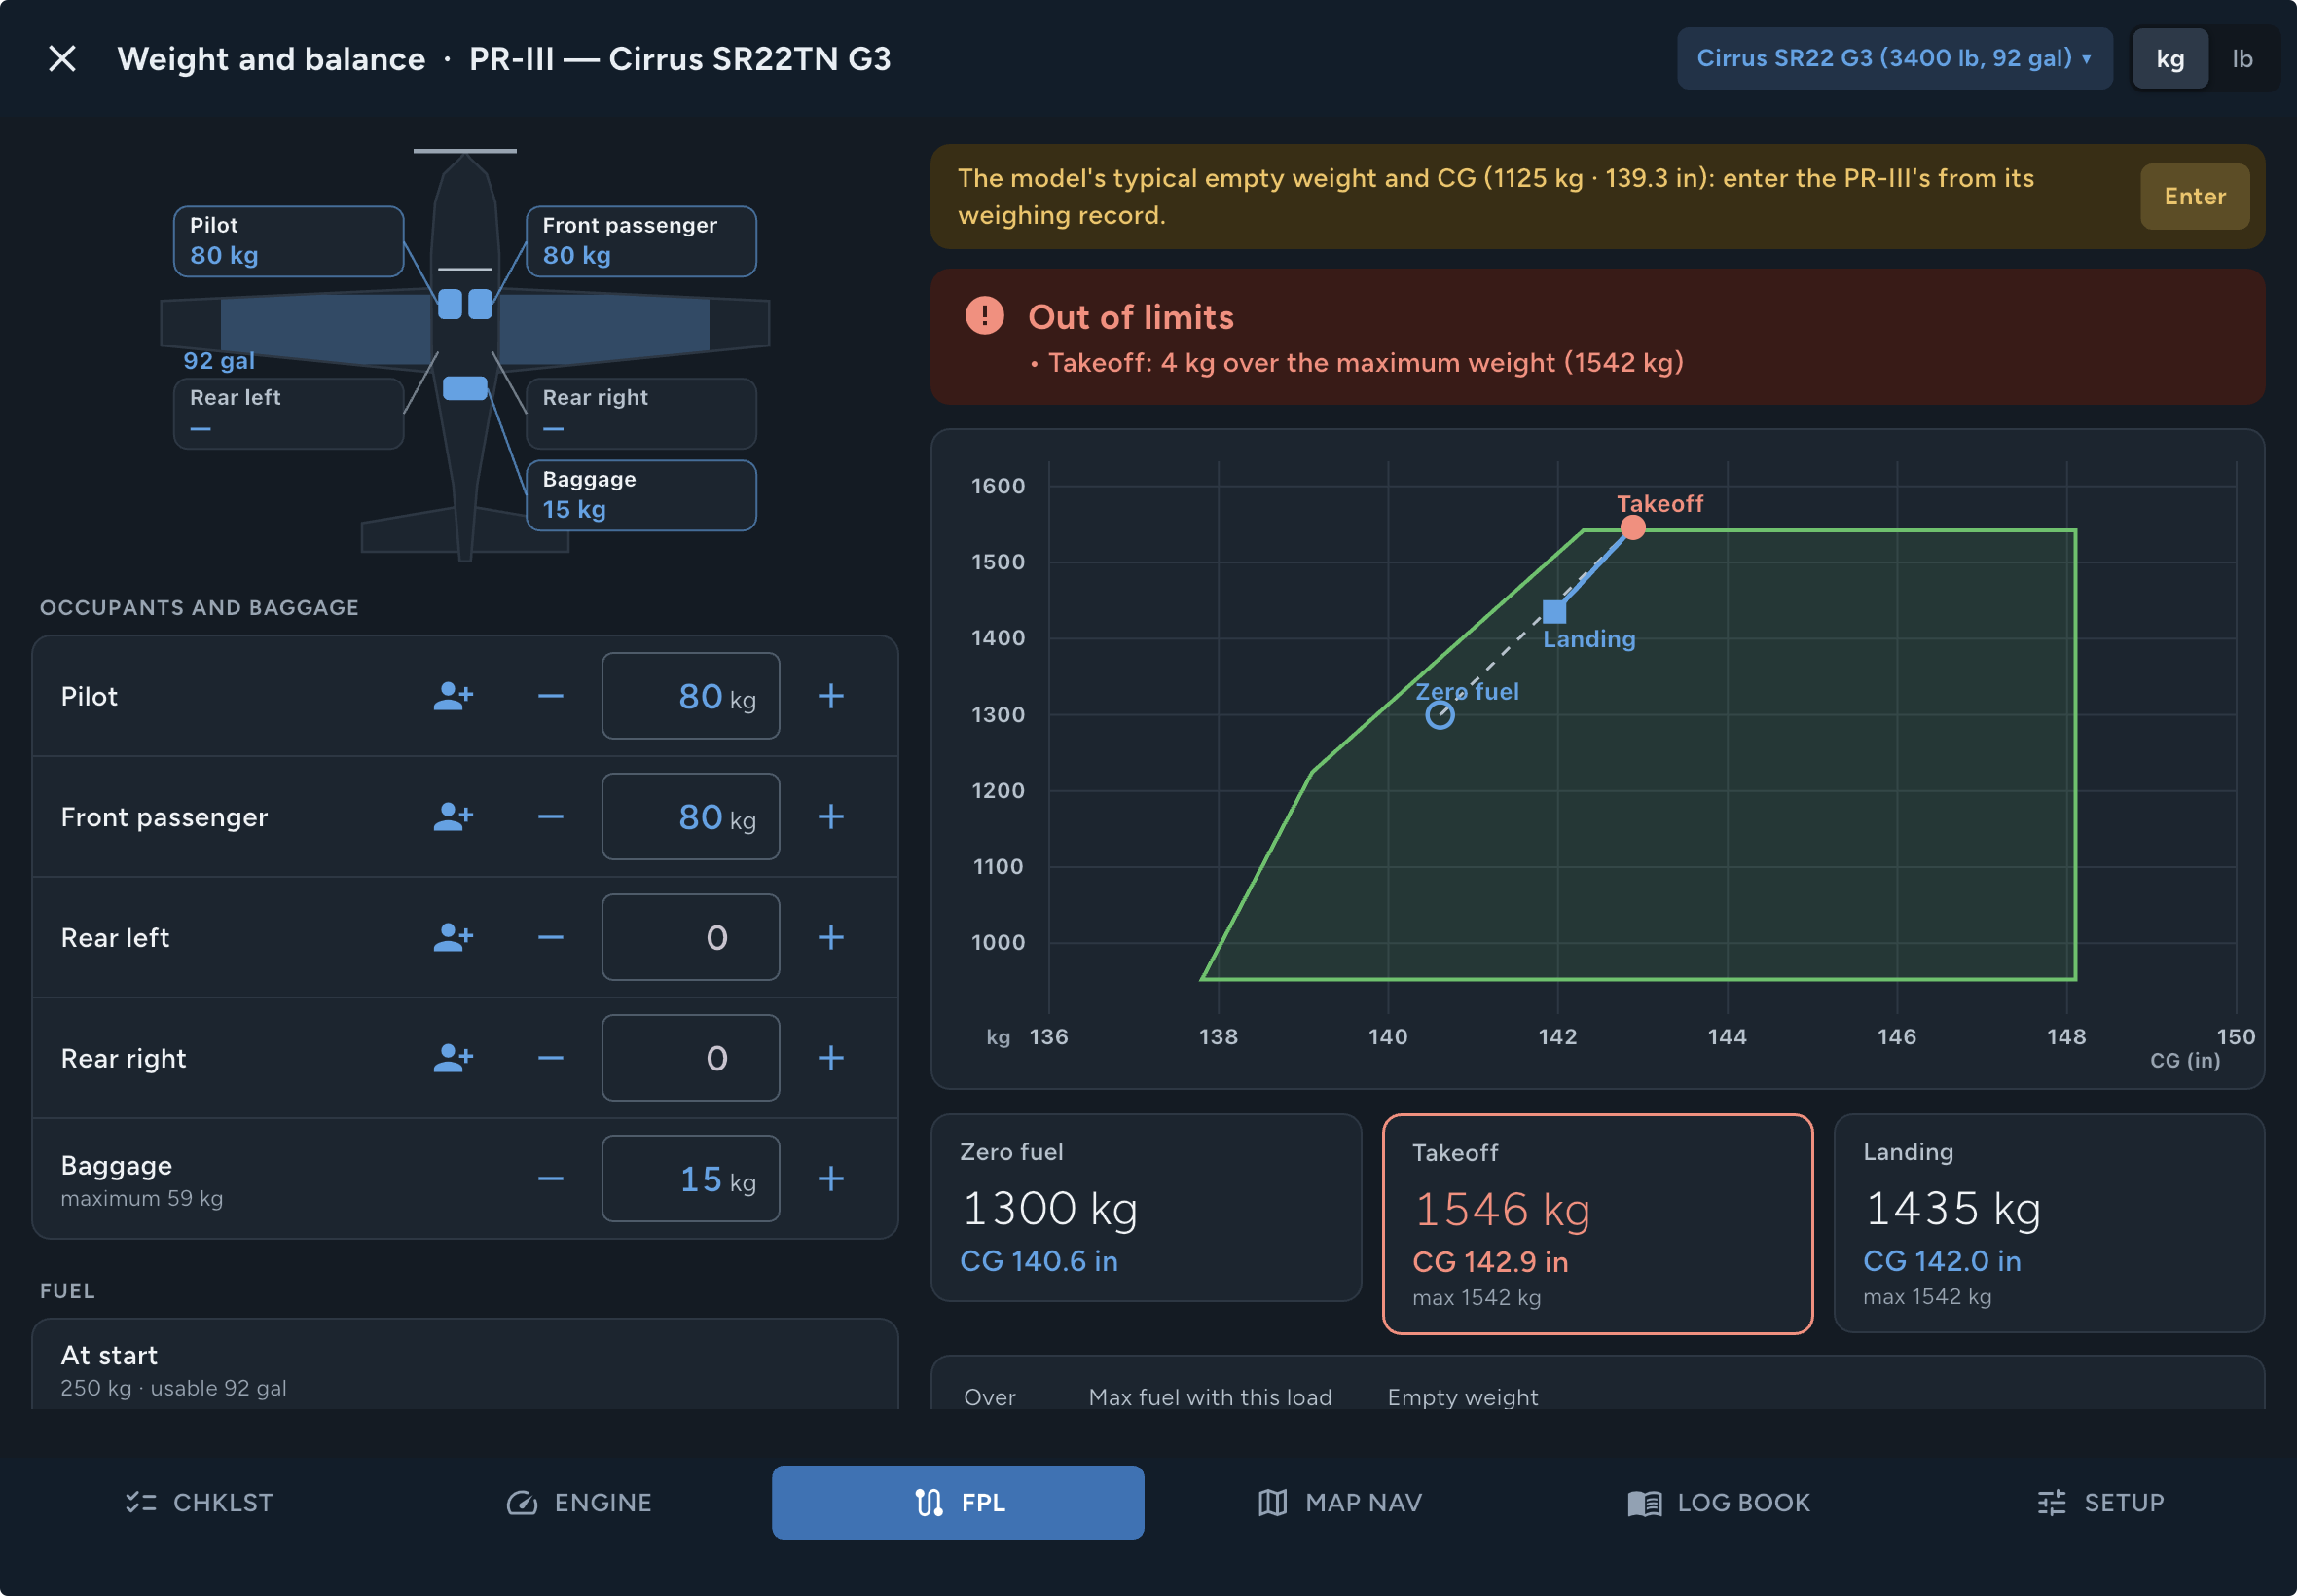Add a person to Front passenger seat
The image size is (2297, 1596).
click(x=453, y=816)
